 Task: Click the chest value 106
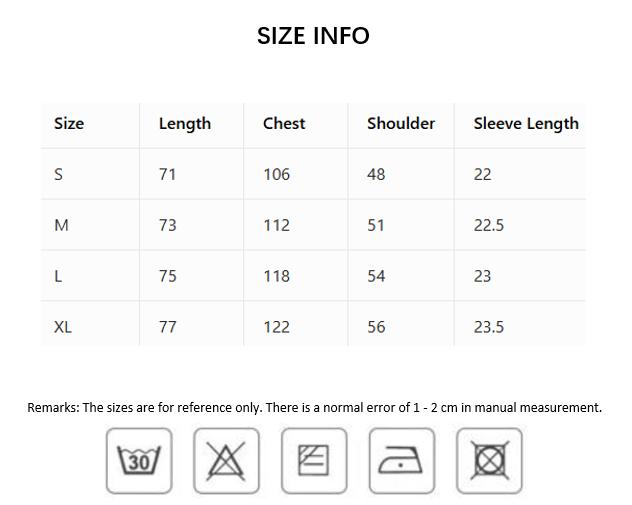[277, 174]
